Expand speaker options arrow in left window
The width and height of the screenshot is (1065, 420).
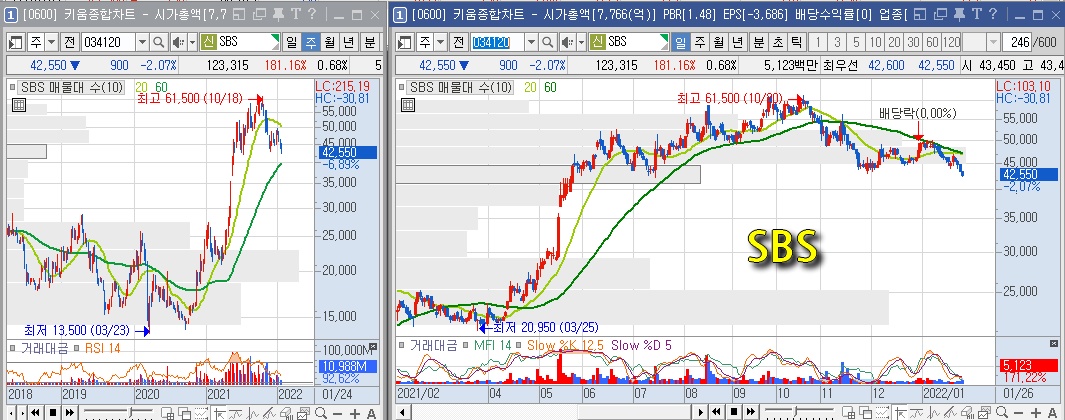point(192,42)
